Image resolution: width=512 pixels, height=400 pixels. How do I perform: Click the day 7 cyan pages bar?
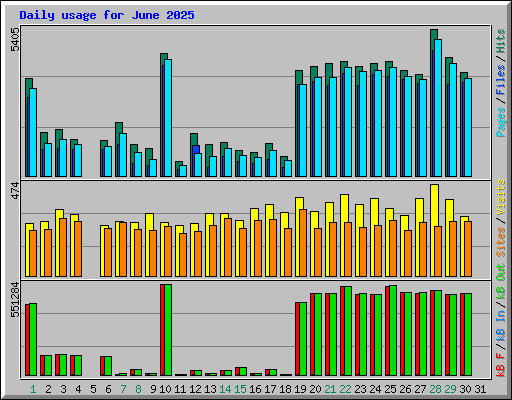point(123,155)
